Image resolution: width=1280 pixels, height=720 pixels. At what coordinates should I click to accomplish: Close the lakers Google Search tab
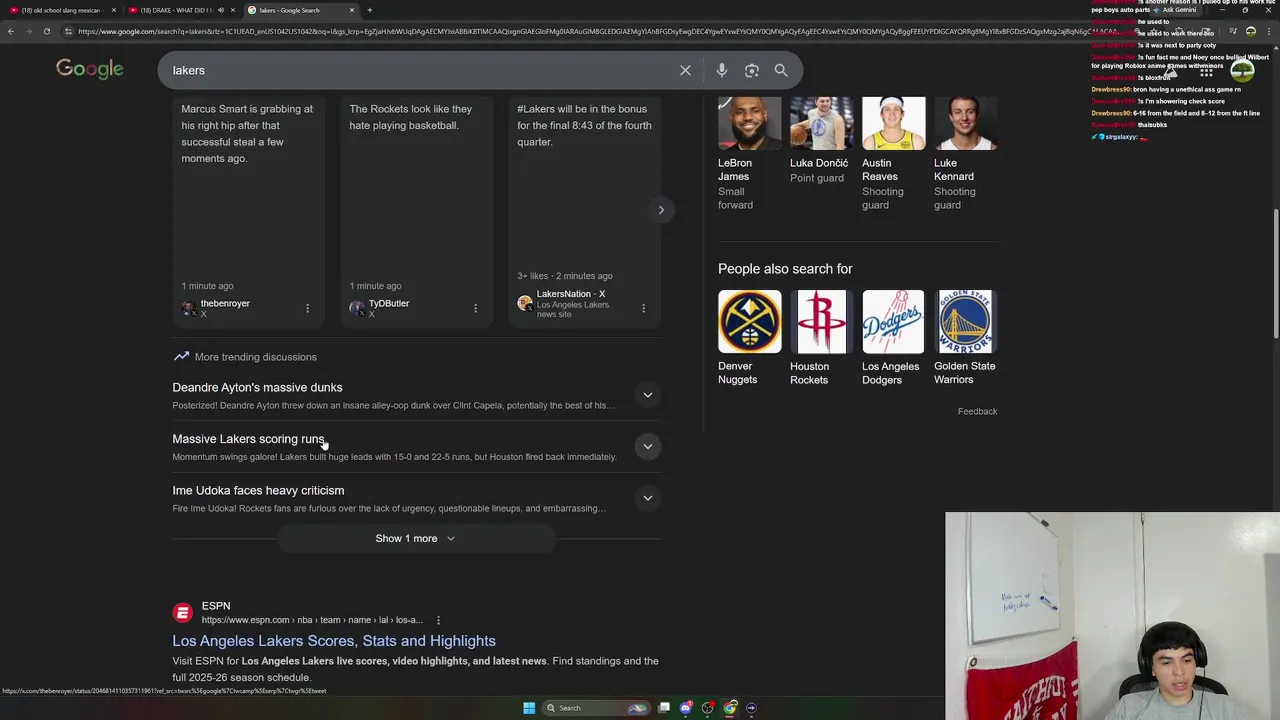pyautogui.click(x=351, y=10)
